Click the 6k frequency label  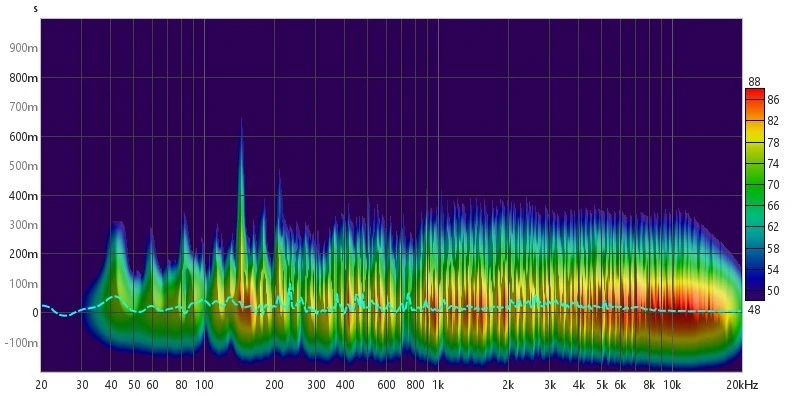coord(620,384)
